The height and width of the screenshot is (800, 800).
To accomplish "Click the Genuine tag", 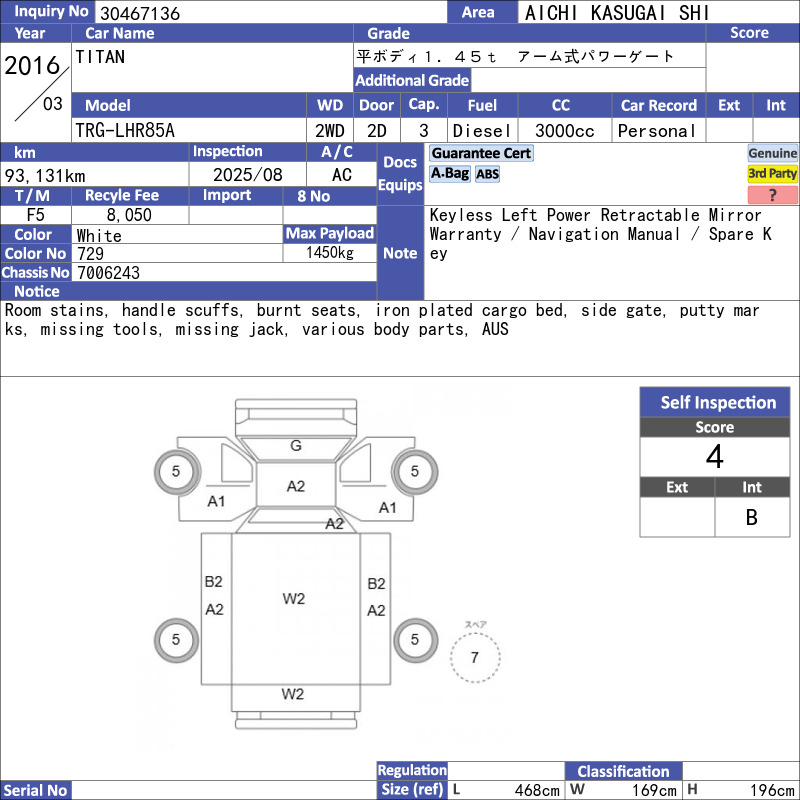I will [772, 153].
